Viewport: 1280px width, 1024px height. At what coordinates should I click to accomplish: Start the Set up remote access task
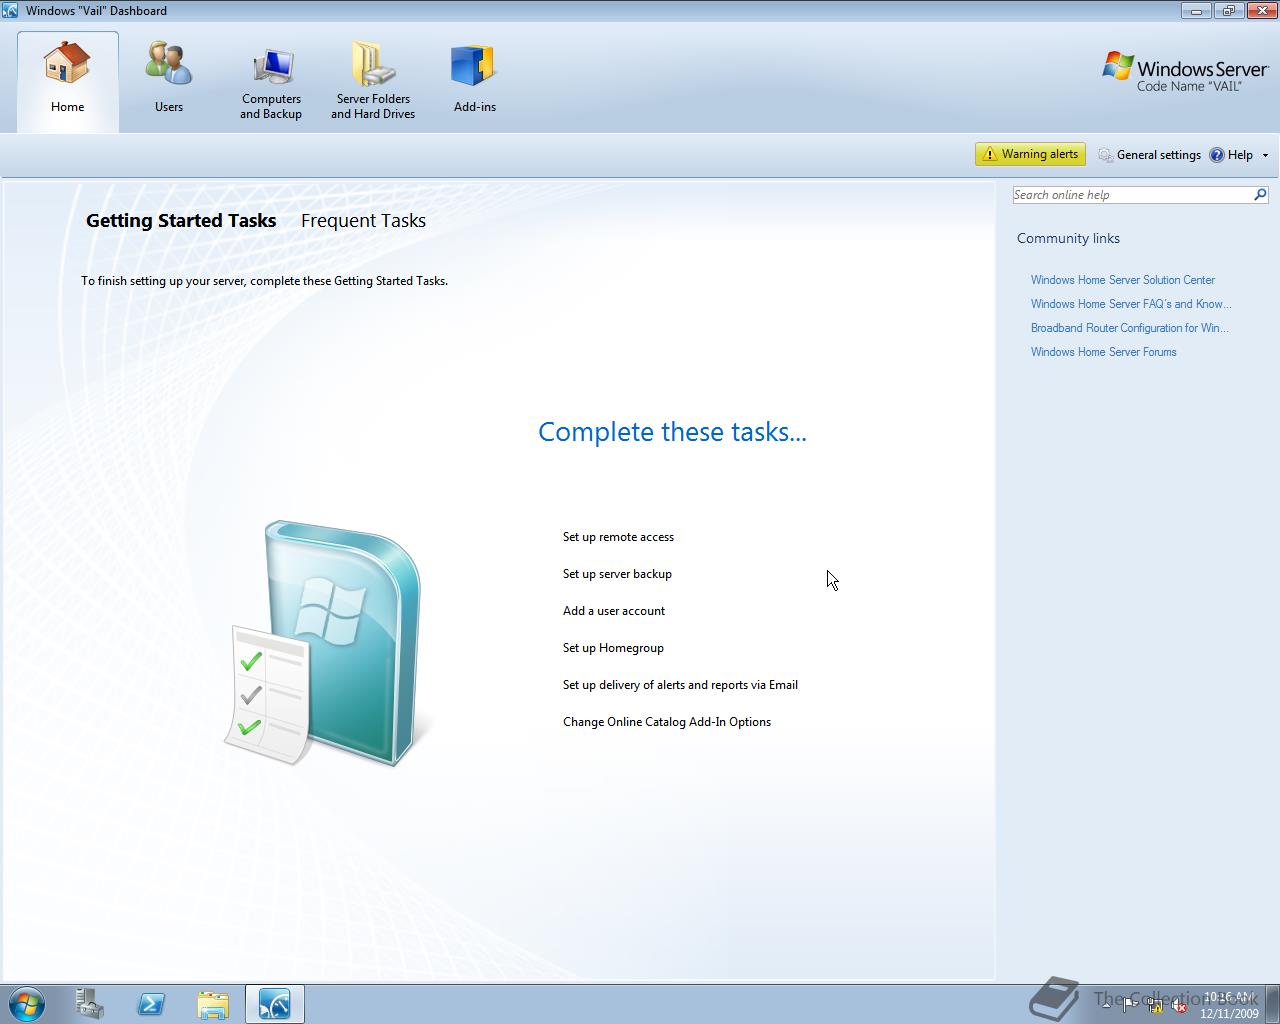click(x=618, y=537)
